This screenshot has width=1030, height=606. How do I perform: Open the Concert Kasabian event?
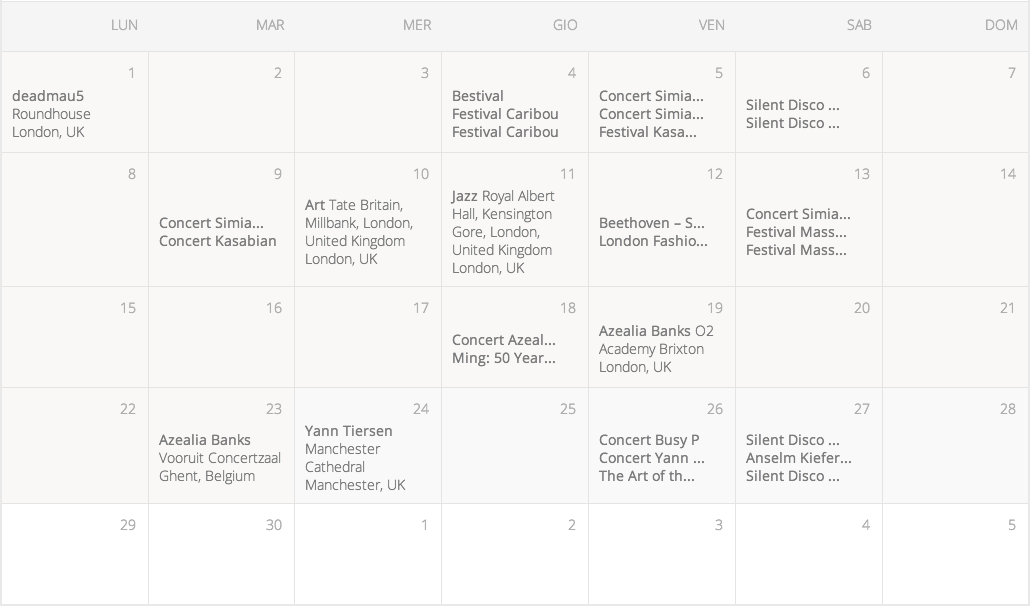tap(218, 241)
